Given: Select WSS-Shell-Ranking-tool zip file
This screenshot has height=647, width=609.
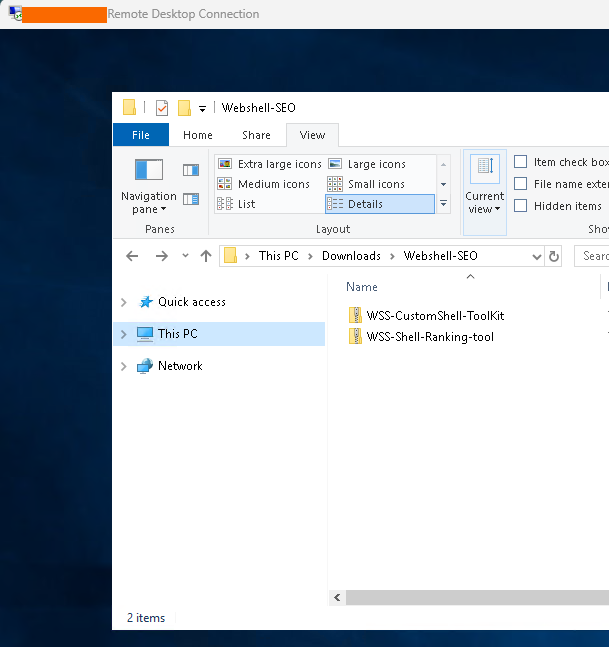Looking at the screenshot, I should [x=421, y=337].
